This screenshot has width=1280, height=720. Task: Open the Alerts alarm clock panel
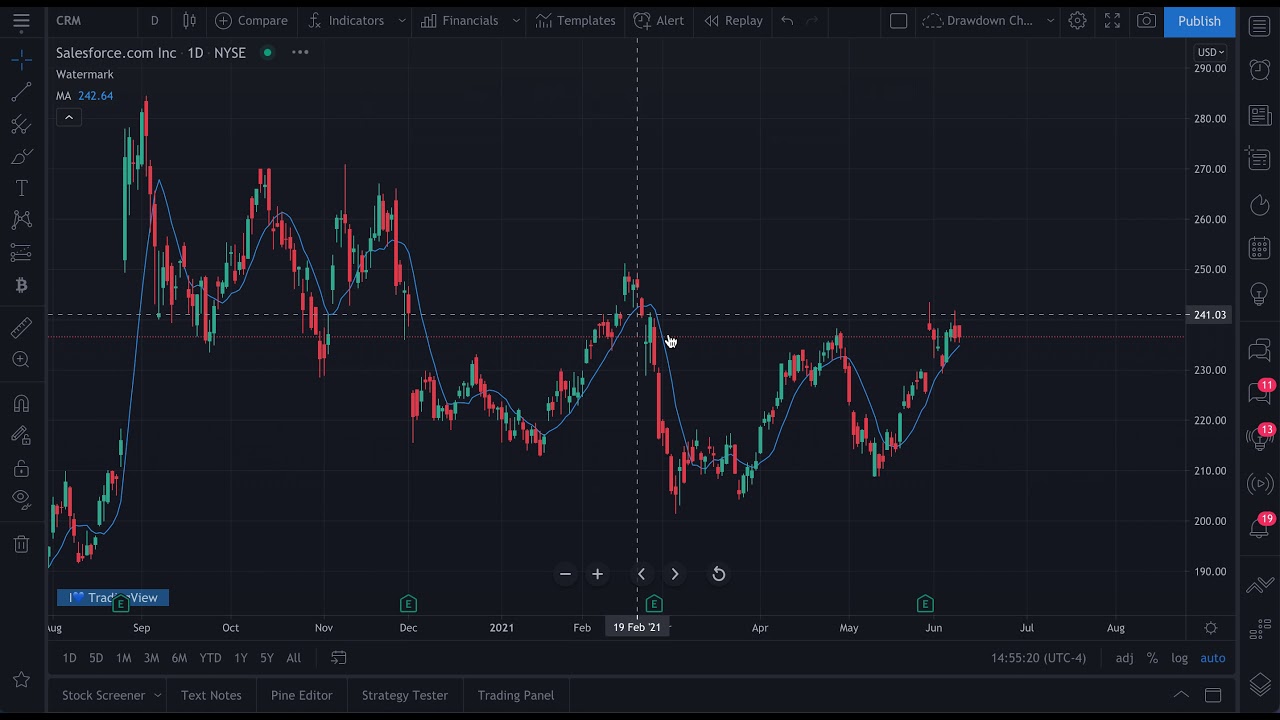point(1260,69)
